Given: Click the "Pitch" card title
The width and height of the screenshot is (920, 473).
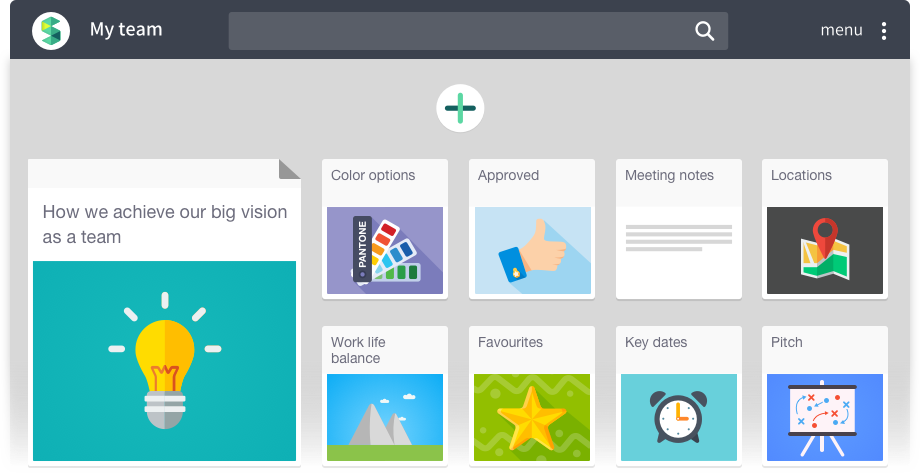Looking at the screenshot, I should (787, 342).
